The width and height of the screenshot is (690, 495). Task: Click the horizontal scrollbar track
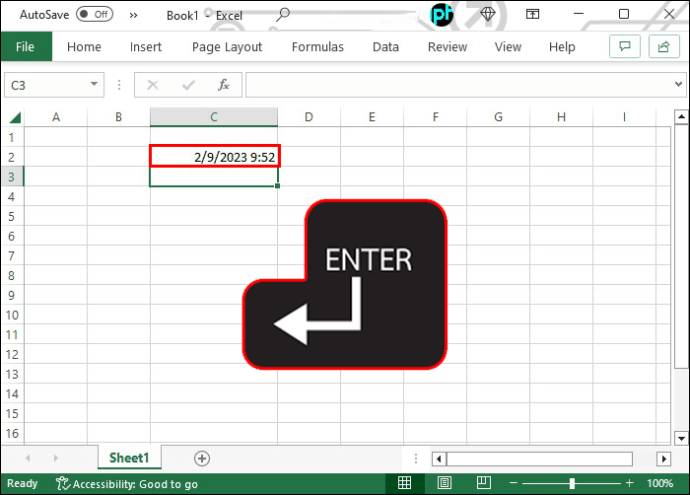pos(540,459)
